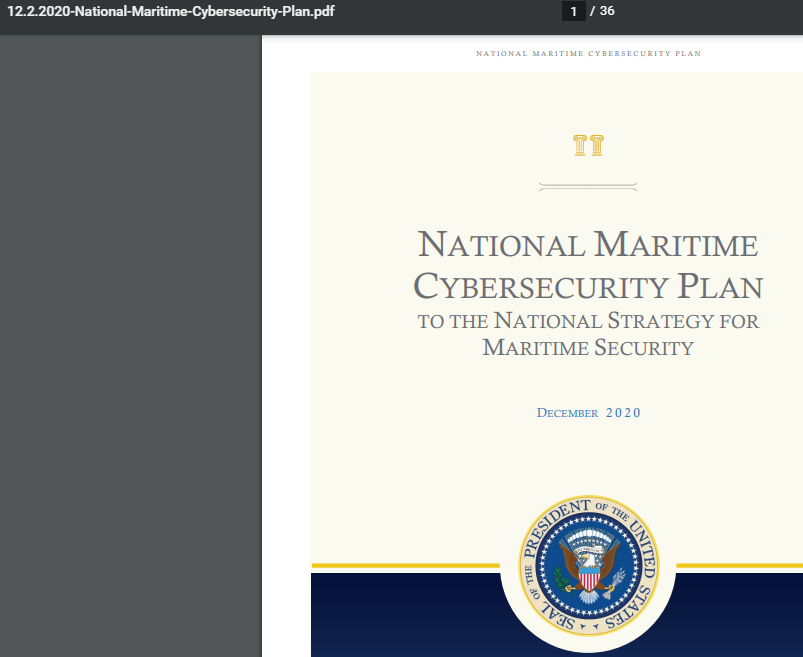The width and height of the screenshot is (803, 657).
Task: Click the 'December 2020' date text
Action: [588, 413]
